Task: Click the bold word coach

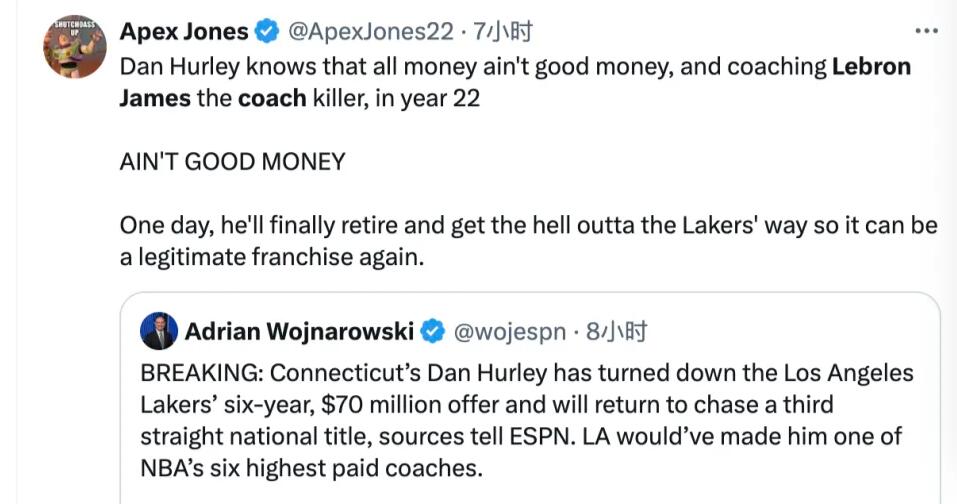Action: 272,98
